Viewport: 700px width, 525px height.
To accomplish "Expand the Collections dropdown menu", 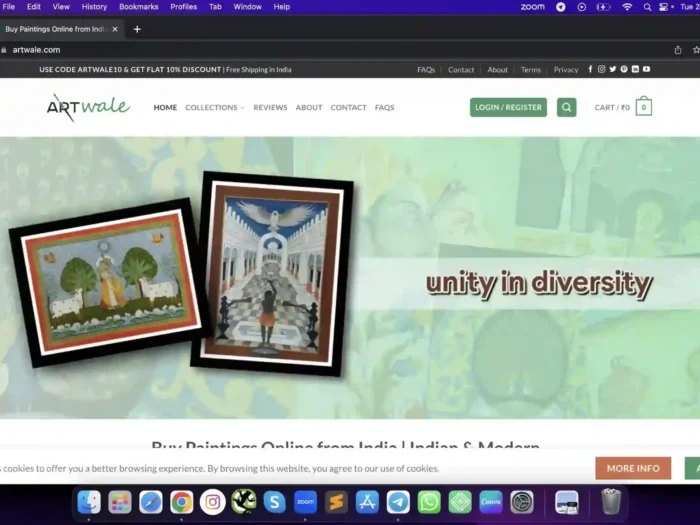I will (x=215, y=108).
